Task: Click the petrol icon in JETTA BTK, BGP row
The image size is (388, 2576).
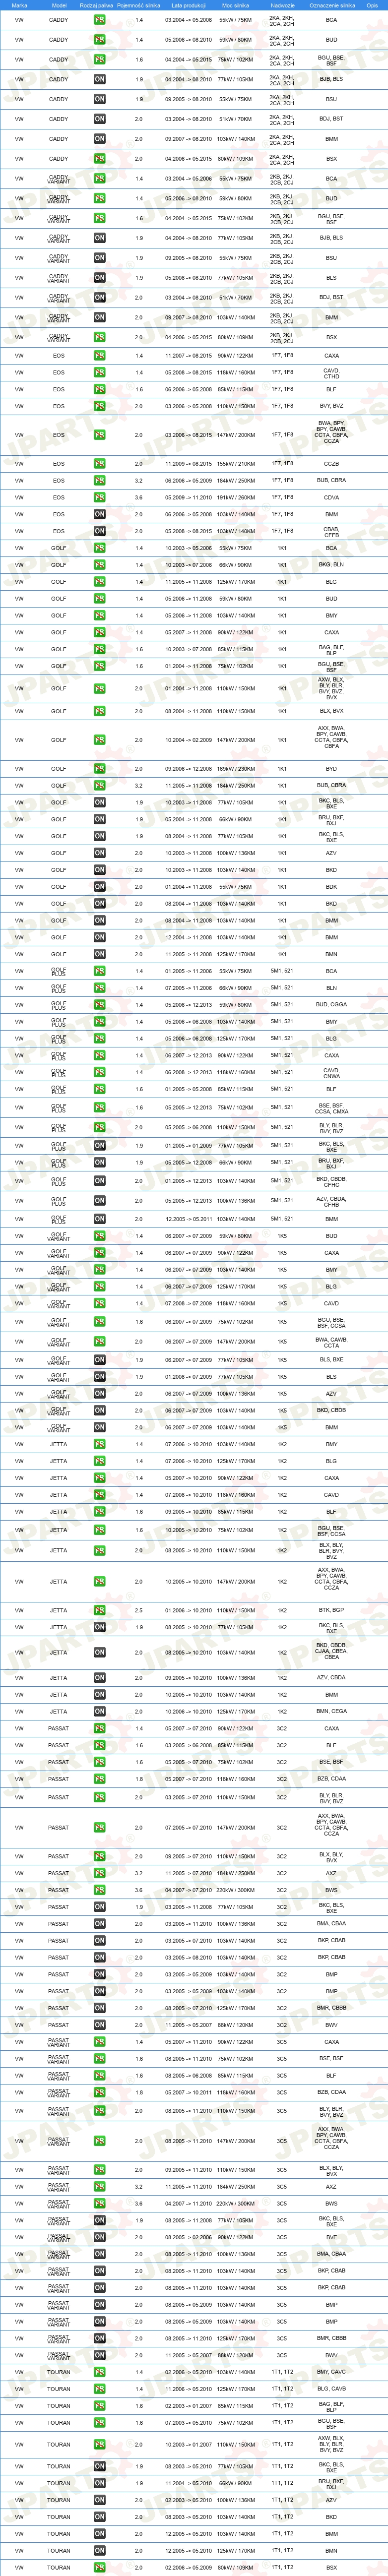Action: pyautogui.click(x=99, y=1611)
